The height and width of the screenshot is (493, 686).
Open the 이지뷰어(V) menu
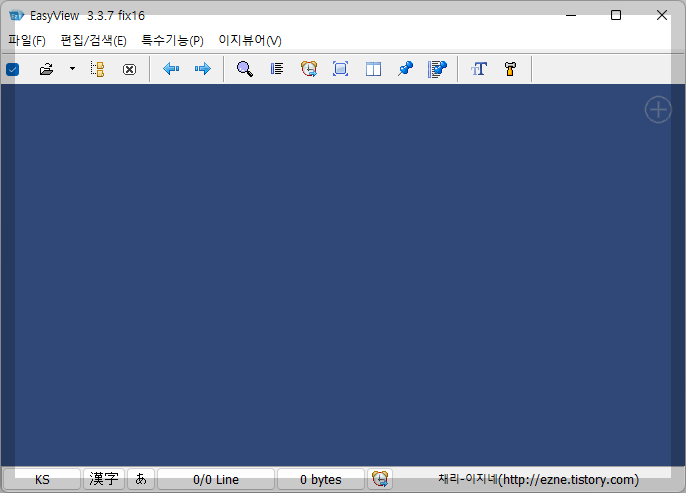[x=250, y=41]
